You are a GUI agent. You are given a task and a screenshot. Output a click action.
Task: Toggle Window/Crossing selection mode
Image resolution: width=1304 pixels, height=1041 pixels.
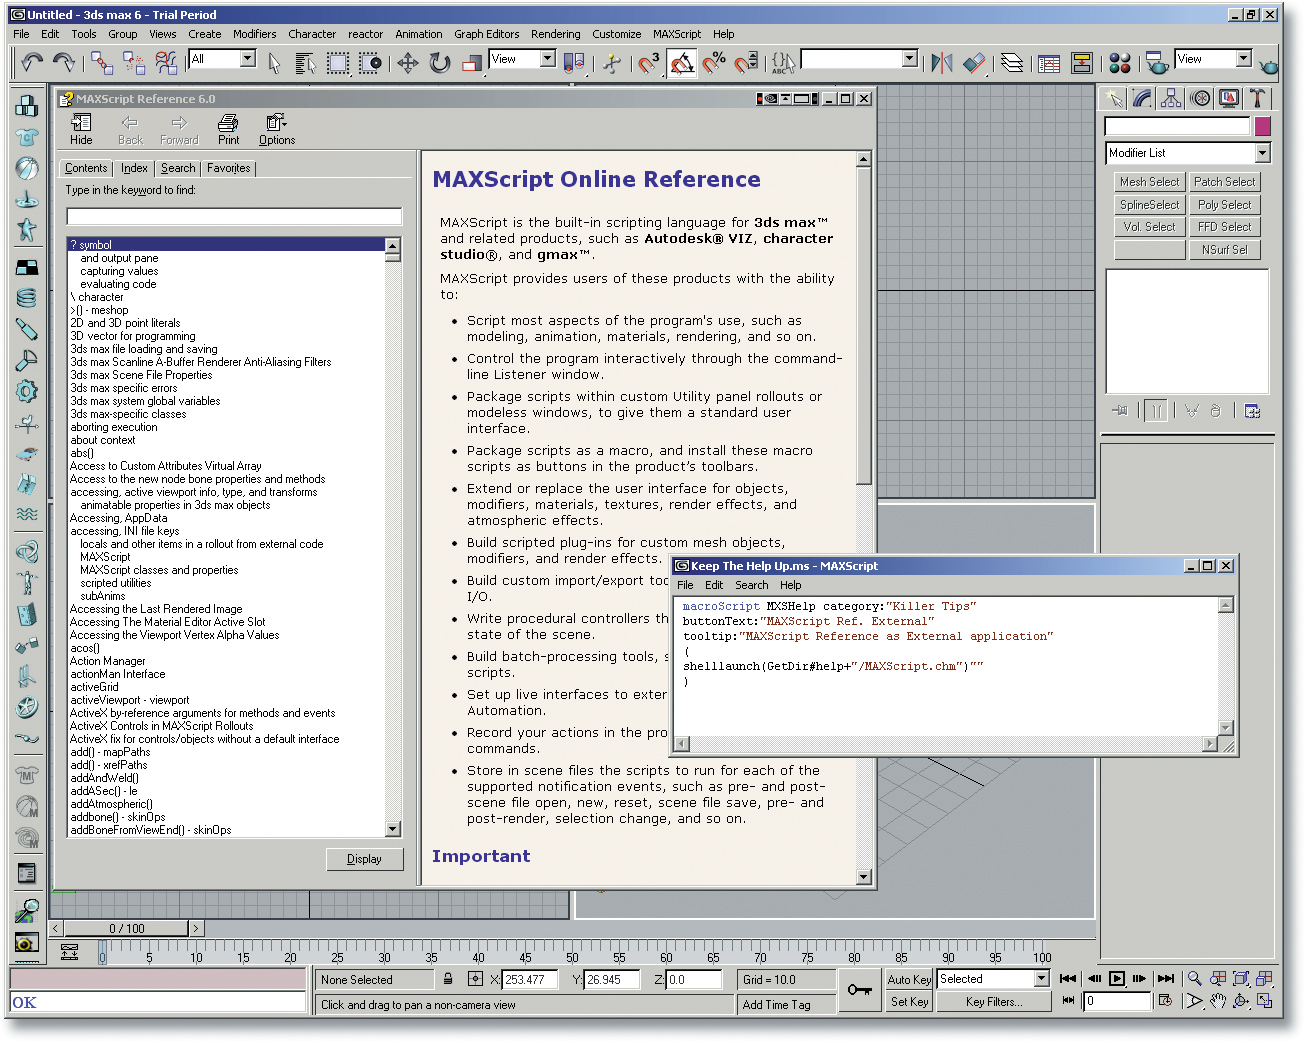[x=370, y=63]
